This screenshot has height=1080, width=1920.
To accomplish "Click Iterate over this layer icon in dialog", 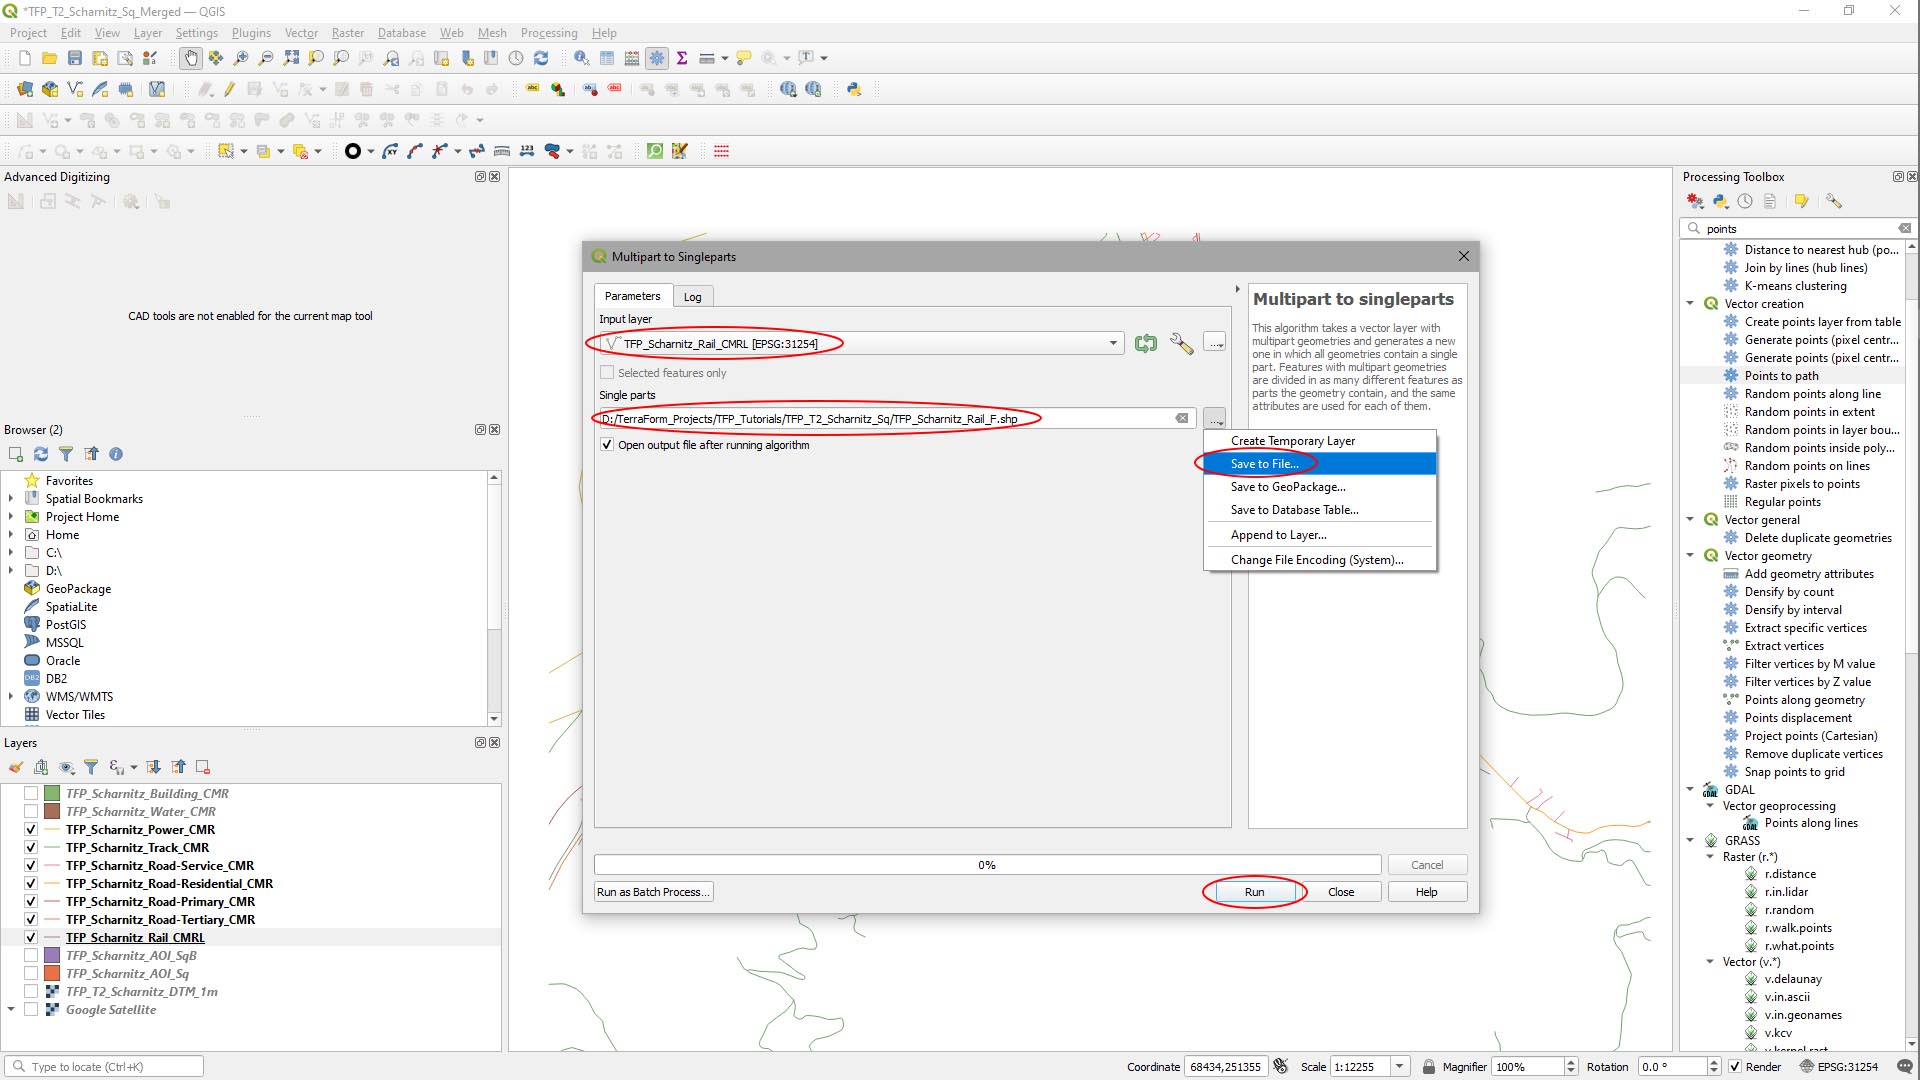I will tap(1146, 343).
